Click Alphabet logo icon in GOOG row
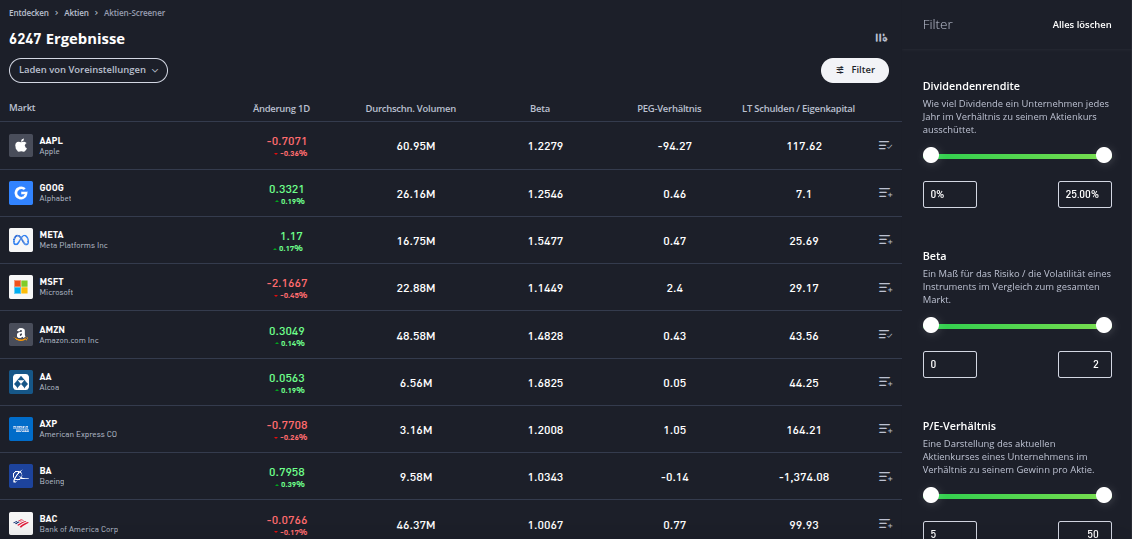Viewport: 1132px width, 539px height. (x=21, y=193)
